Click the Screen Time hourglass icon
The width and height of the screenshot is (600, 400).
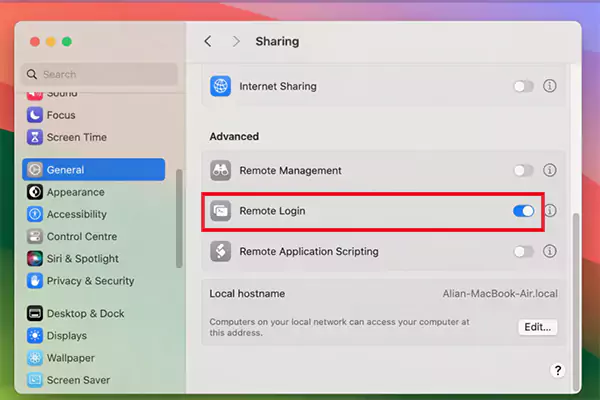tap(35, 137)
